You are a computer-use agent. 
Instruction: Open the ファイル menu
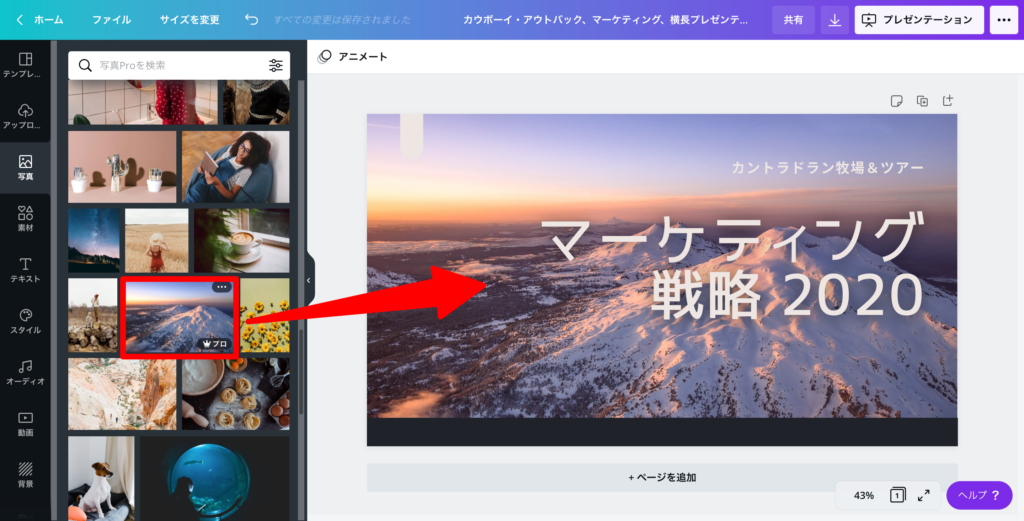click(x=112, y=20)
